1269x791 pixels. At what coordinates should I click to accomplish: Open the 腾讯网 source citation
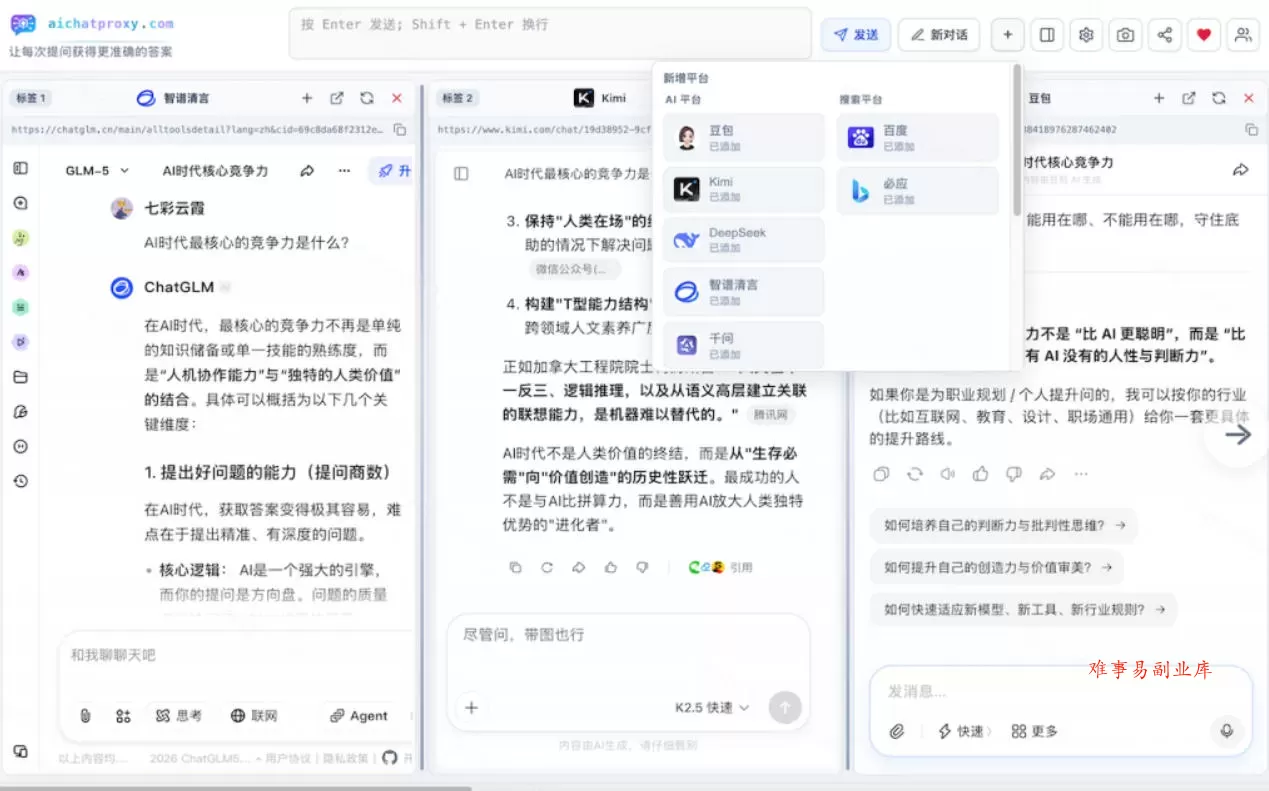click(772, 414)
